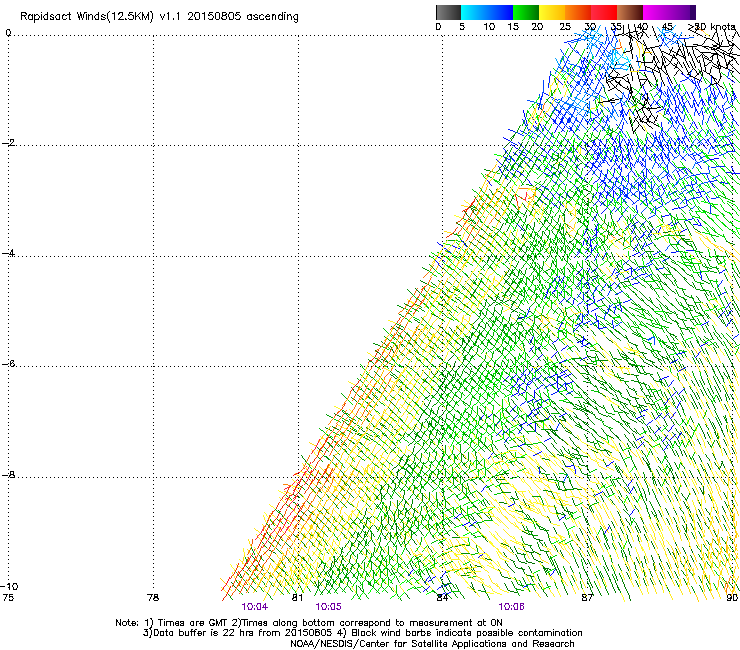Image resolution: width=740 pixels, height=650 pixels.
Task: Click the -8 latitude axis label
Action: (8, 474)
